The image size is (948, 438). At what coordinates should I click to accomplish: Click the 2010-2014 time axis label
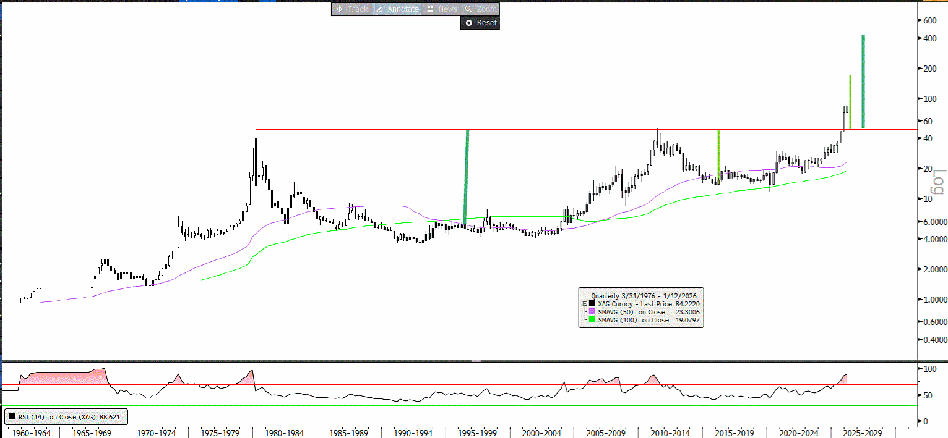click(x=670, y=433)
